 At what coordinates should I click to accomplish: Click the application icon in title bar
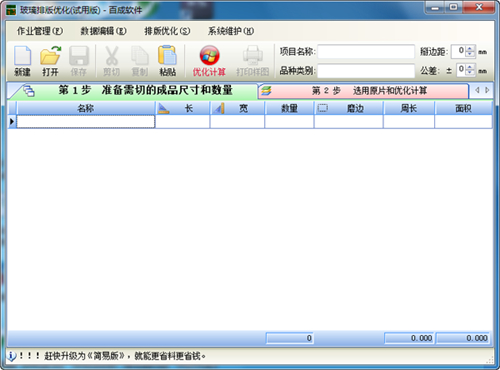coord(11,10)
